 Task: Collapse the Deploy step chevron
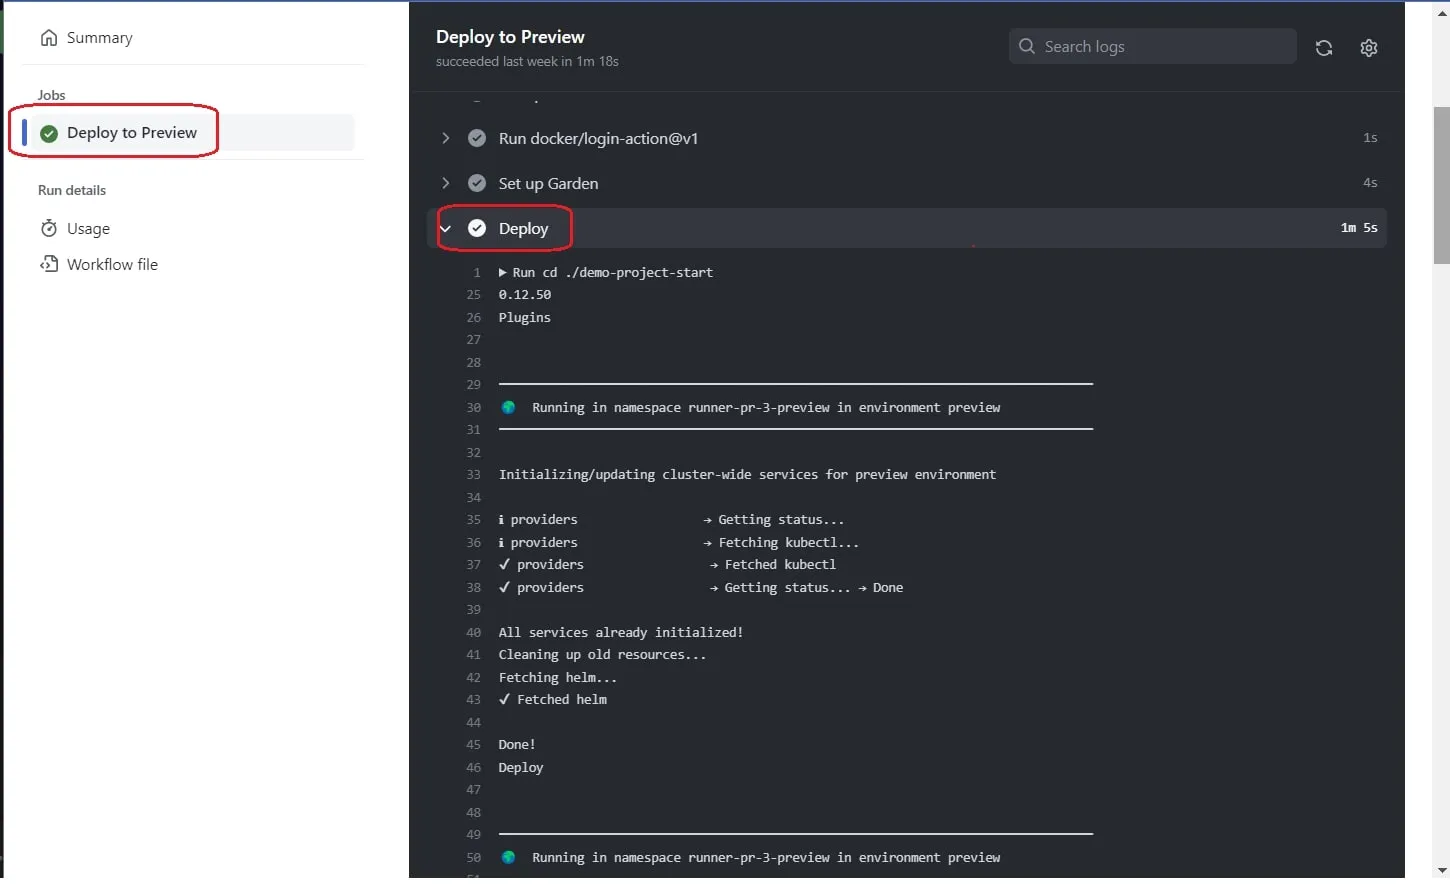(x=445, y=228)
